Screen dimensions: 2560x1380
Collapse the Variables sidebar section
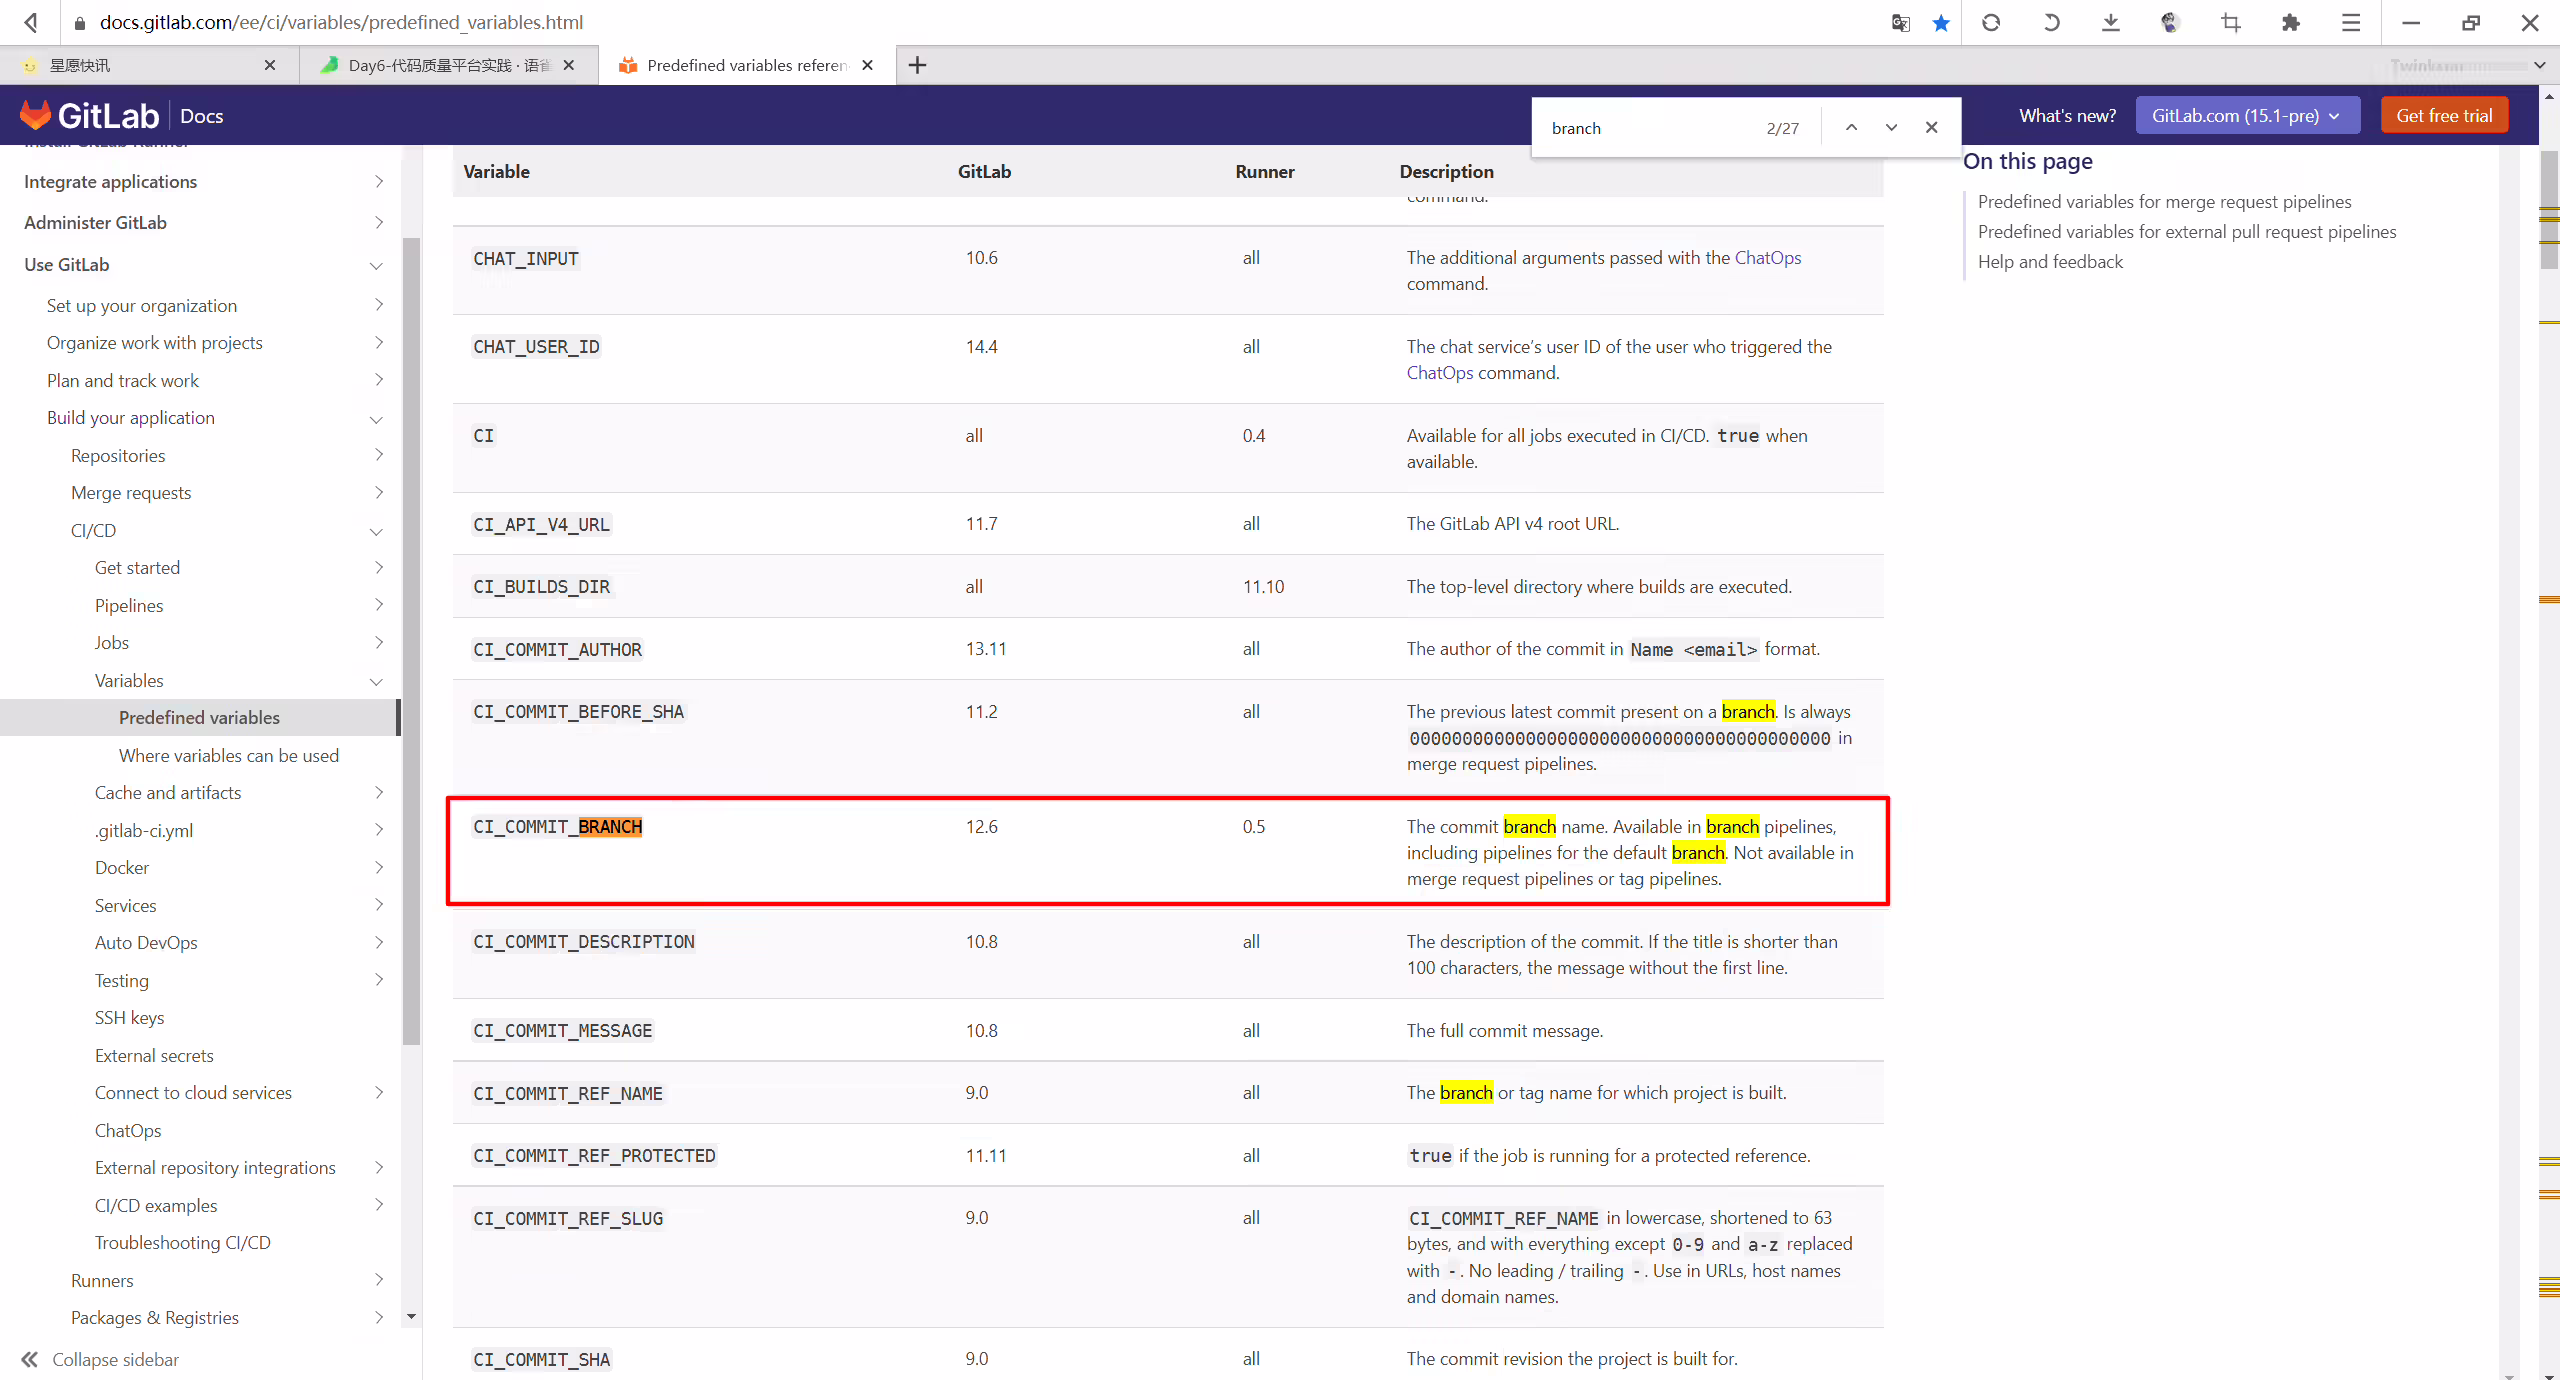tap(376, 681)
